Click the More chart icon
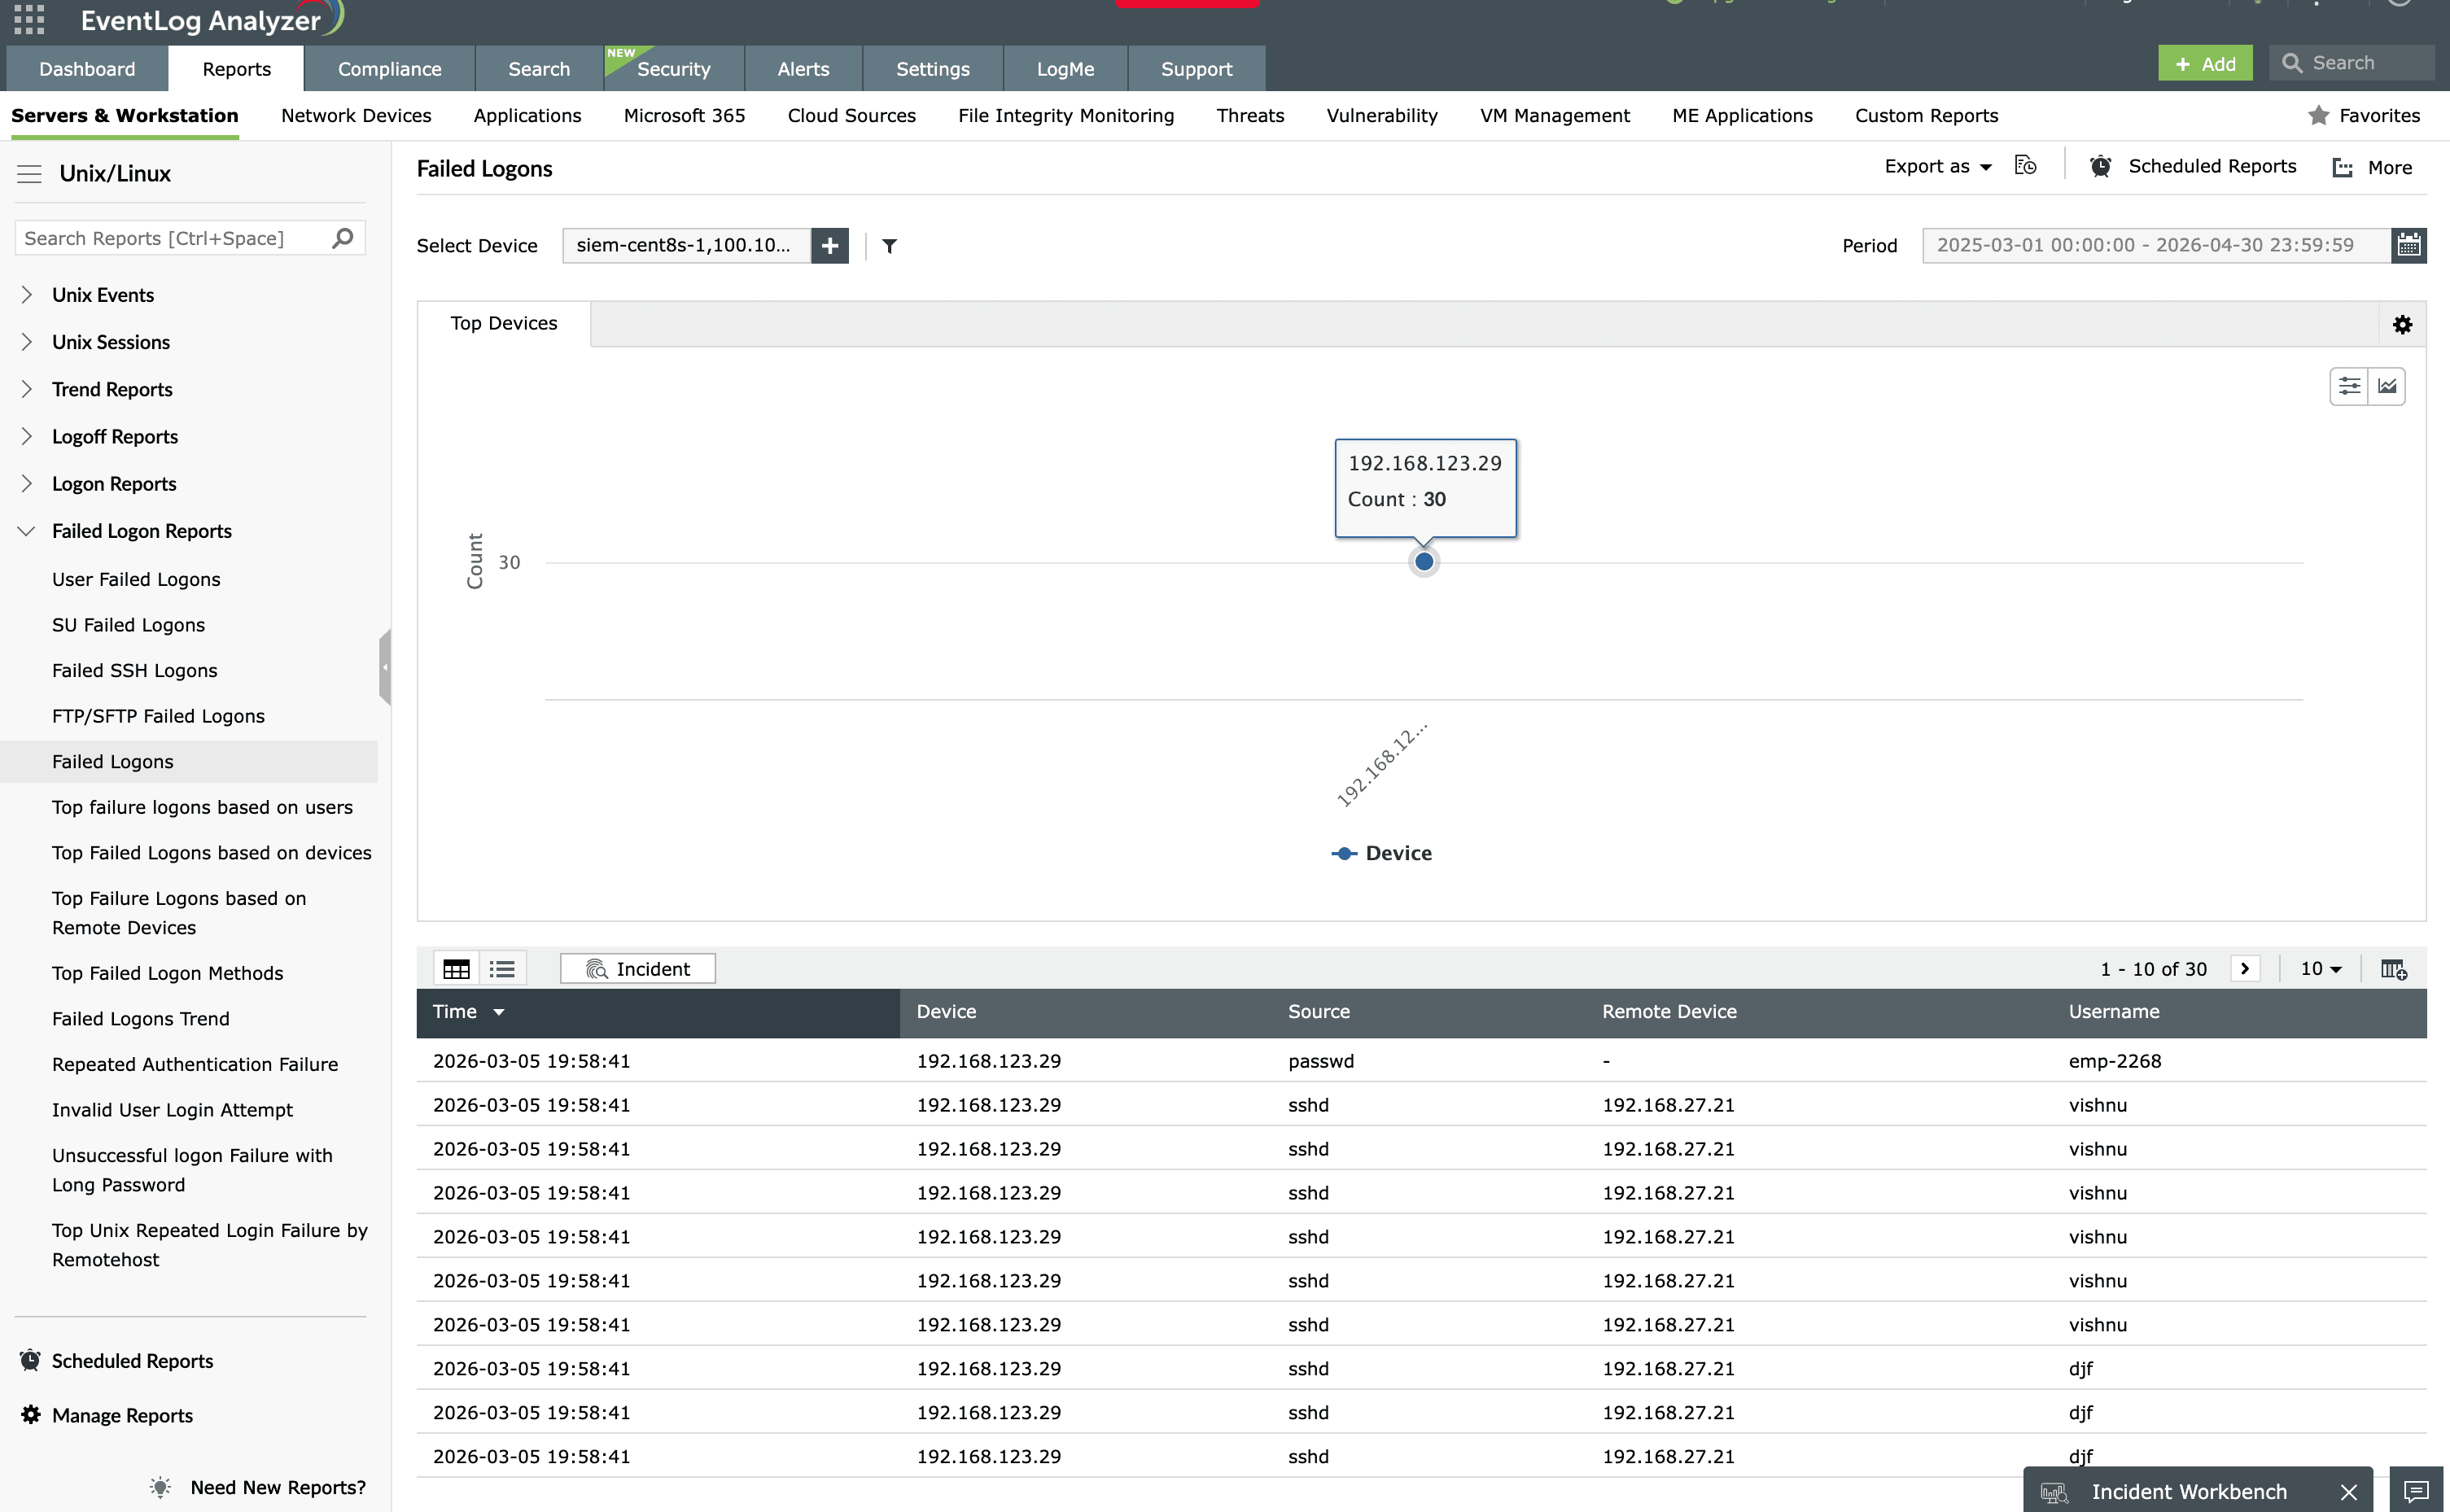Screen dimensions: 2450x1512 (x=2342, y=168)
